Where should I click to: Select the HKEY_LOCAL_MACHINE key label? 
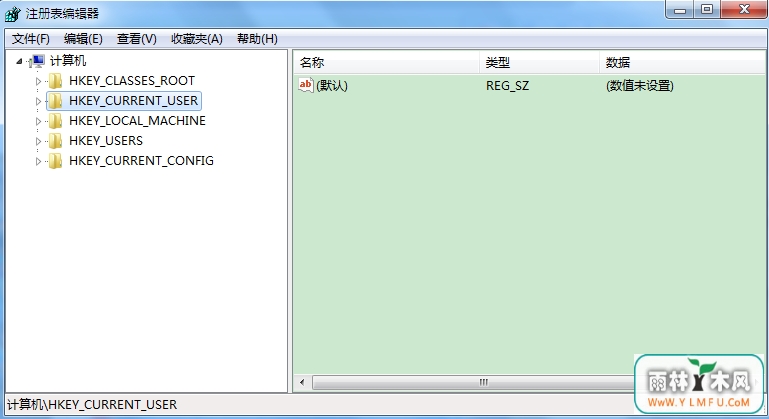pos(137,121)
